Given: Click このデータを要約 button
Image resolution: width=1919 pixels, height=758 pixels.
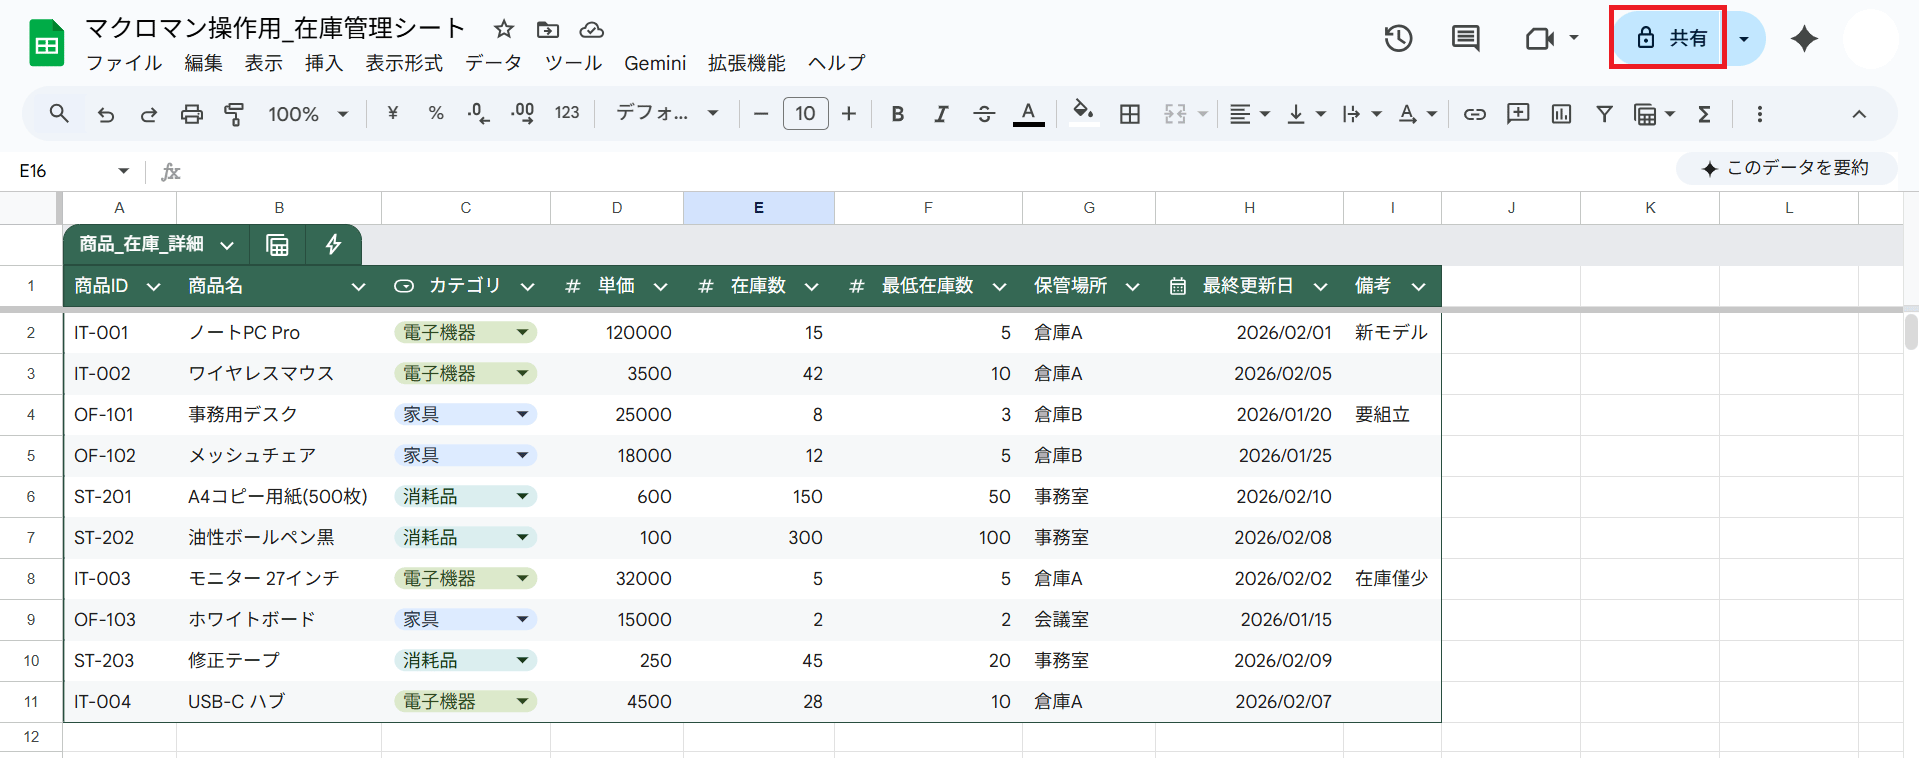Looking at the screenshot, I should (1786, 168).
